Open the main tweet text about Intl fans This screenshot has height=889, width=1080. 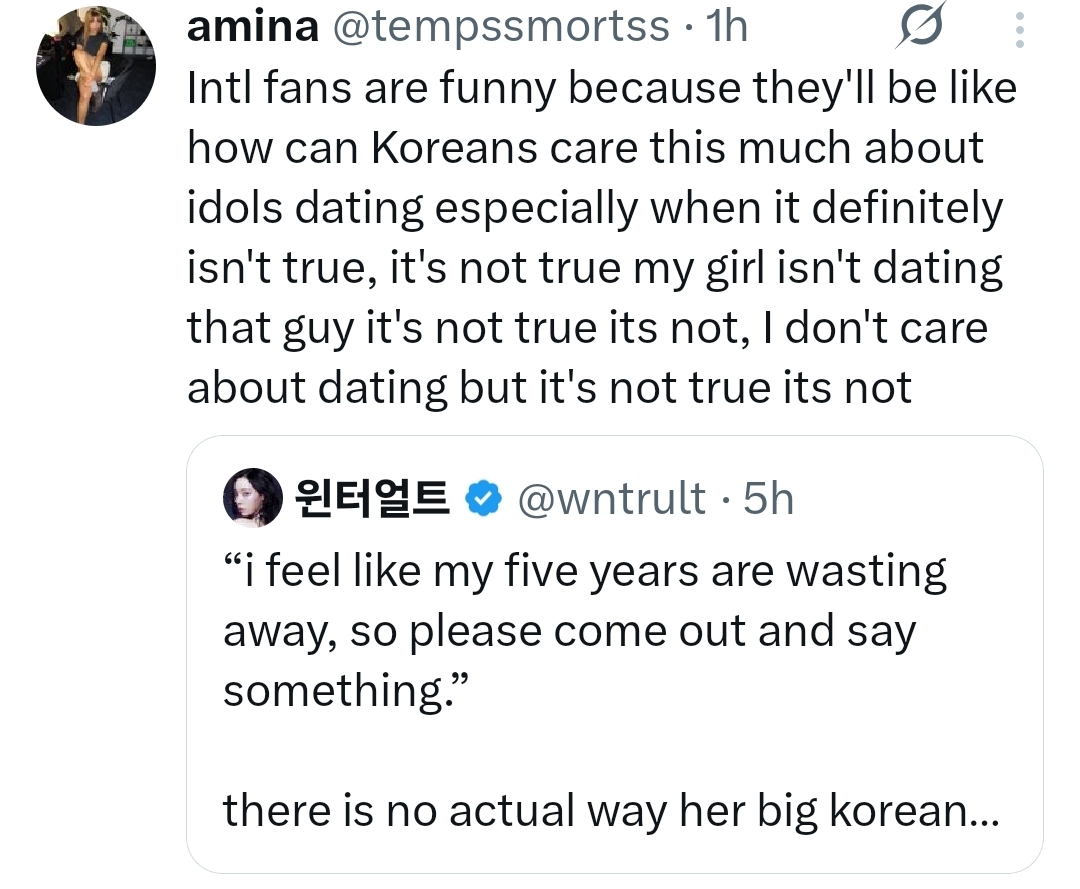pyautogui.click(x=602, y=238)
